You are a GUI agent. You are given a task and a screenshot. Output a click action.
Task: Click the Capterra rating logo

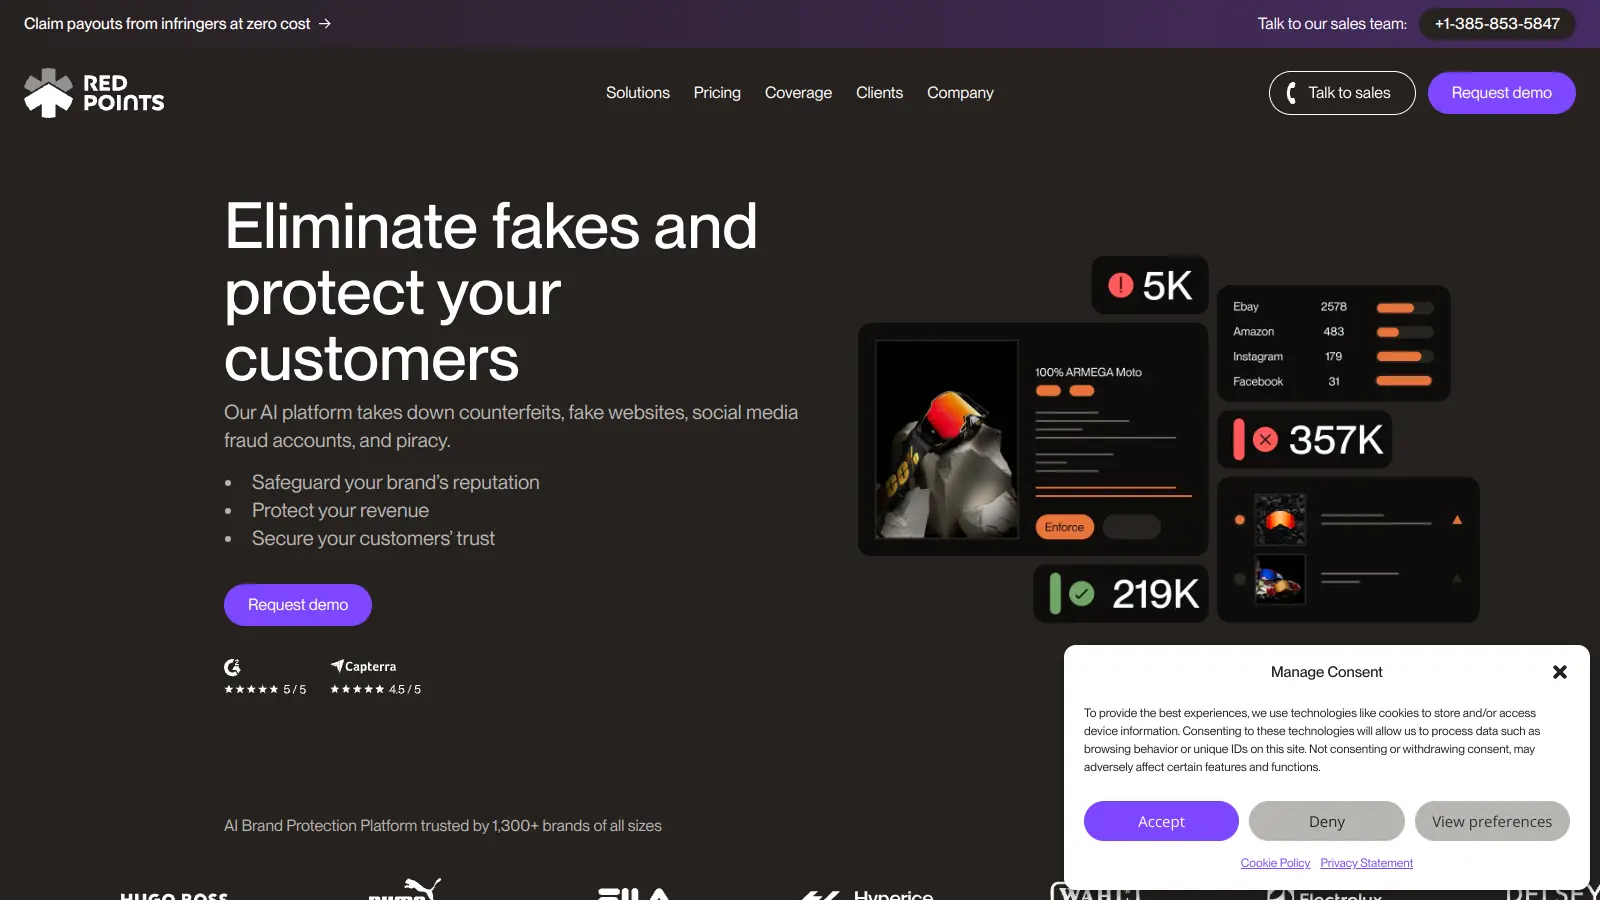363,666
